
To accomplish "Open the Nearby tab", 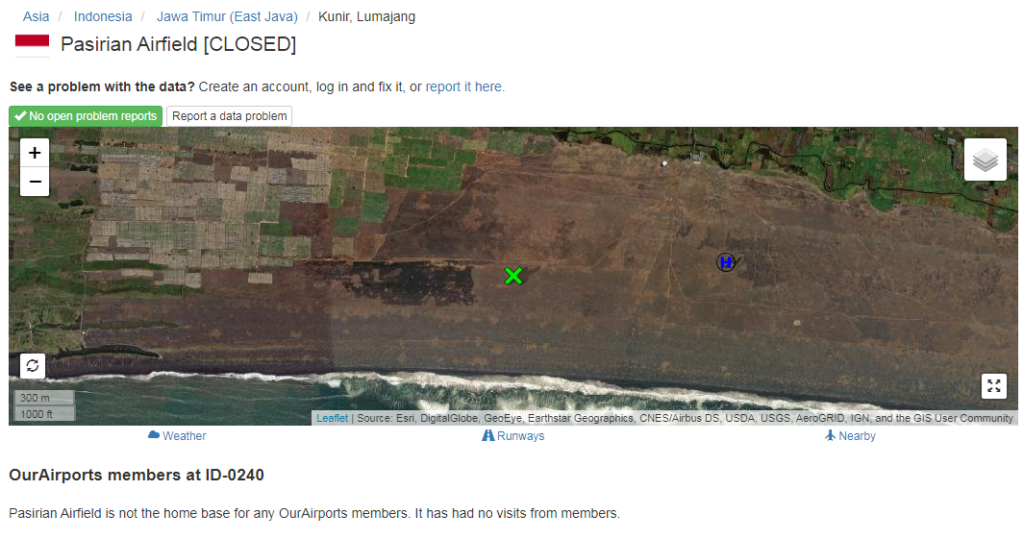I will coord(850,436).
